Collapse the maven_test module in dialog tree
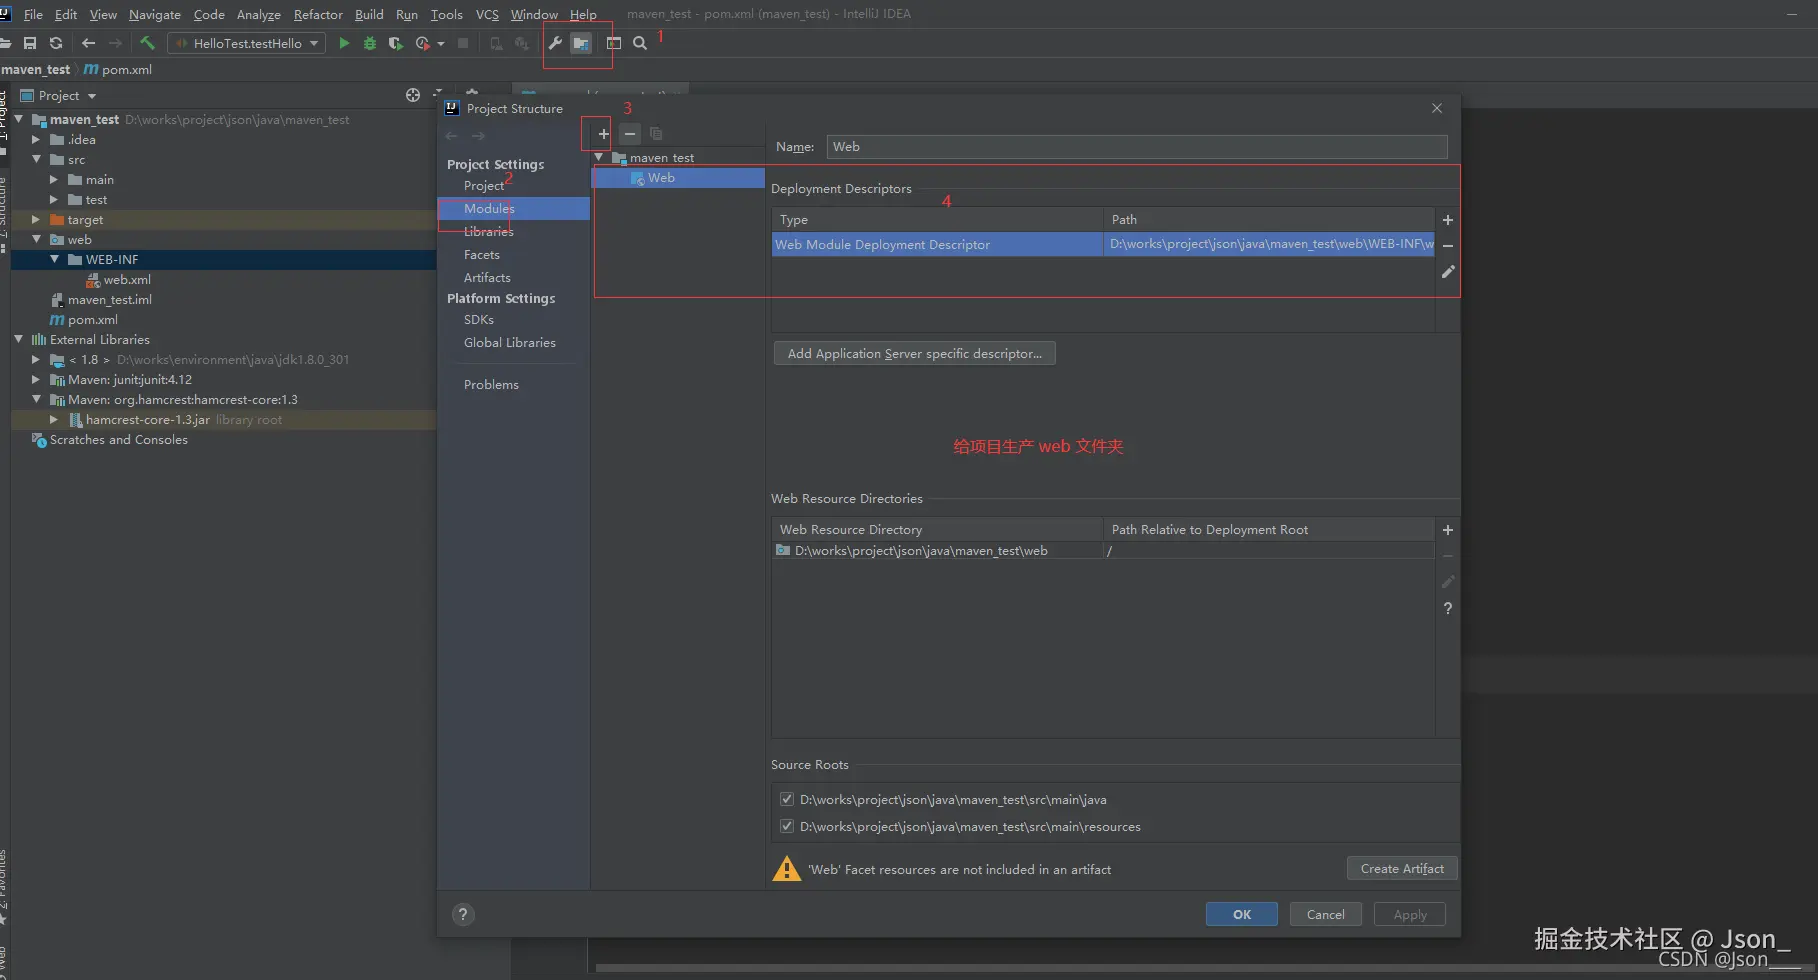 click(599, 157)
